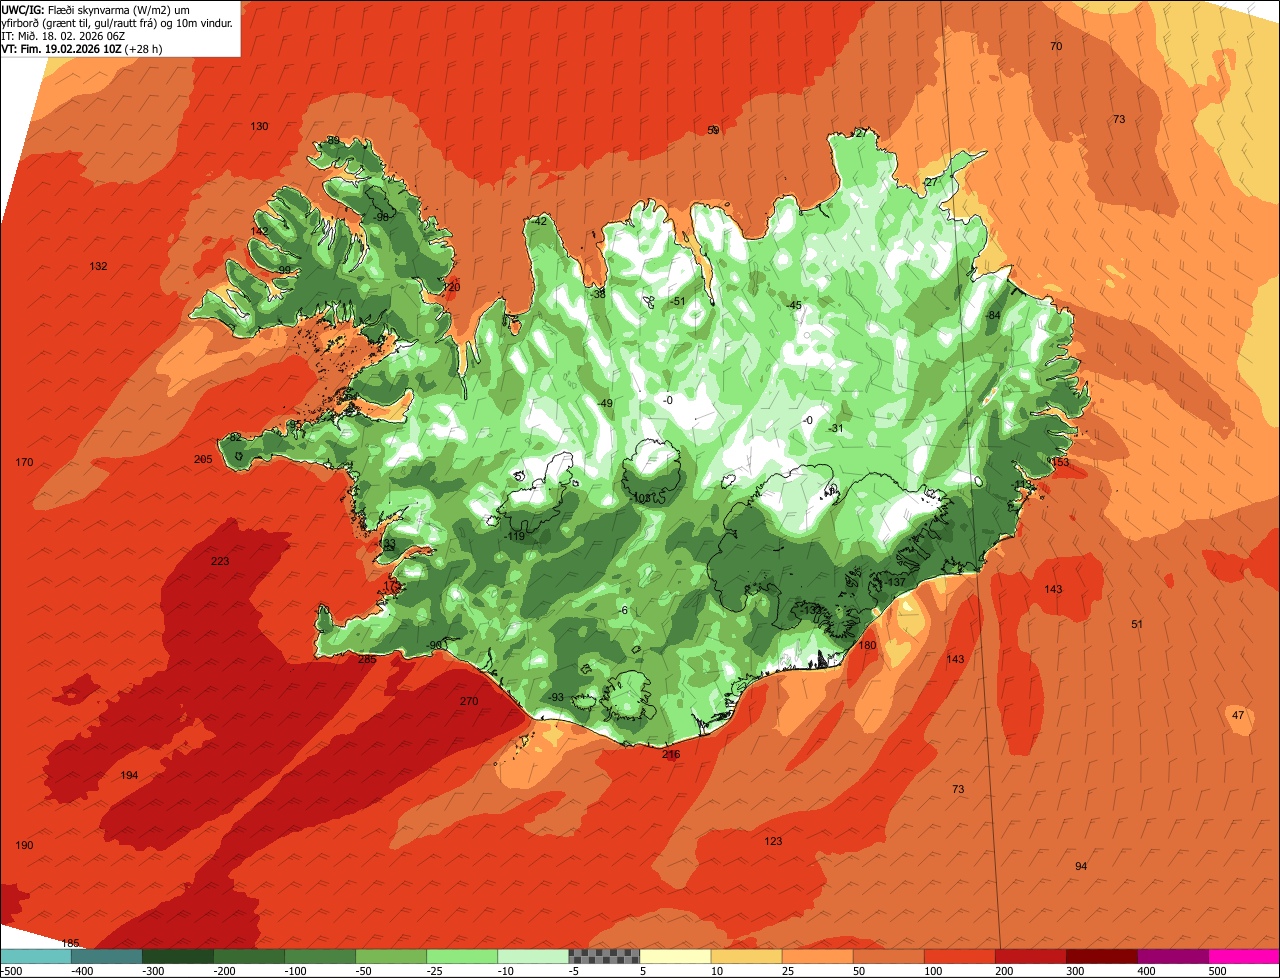Image resolution: width=1280 pixels, height=978 pixels.
Task: Click the light teal -500 to -400 legend swatch
Action: click(x=36, y=956)
